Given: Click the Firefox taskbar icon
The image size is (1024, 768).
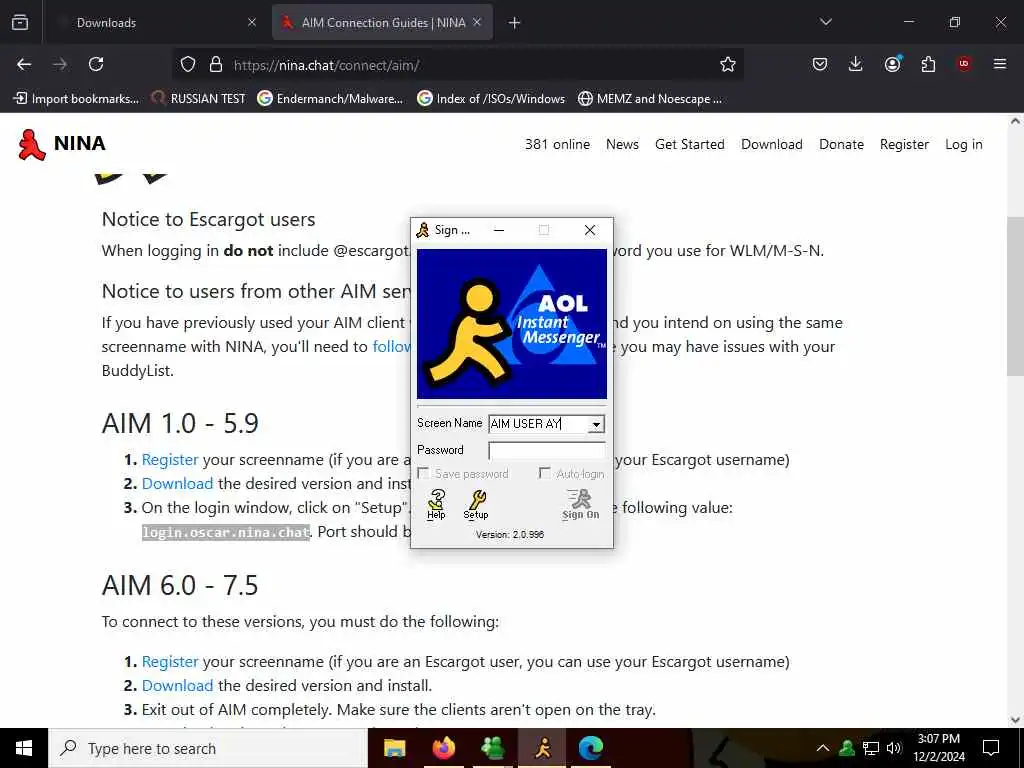Looking at the screenshot, I should pos(443,748).
